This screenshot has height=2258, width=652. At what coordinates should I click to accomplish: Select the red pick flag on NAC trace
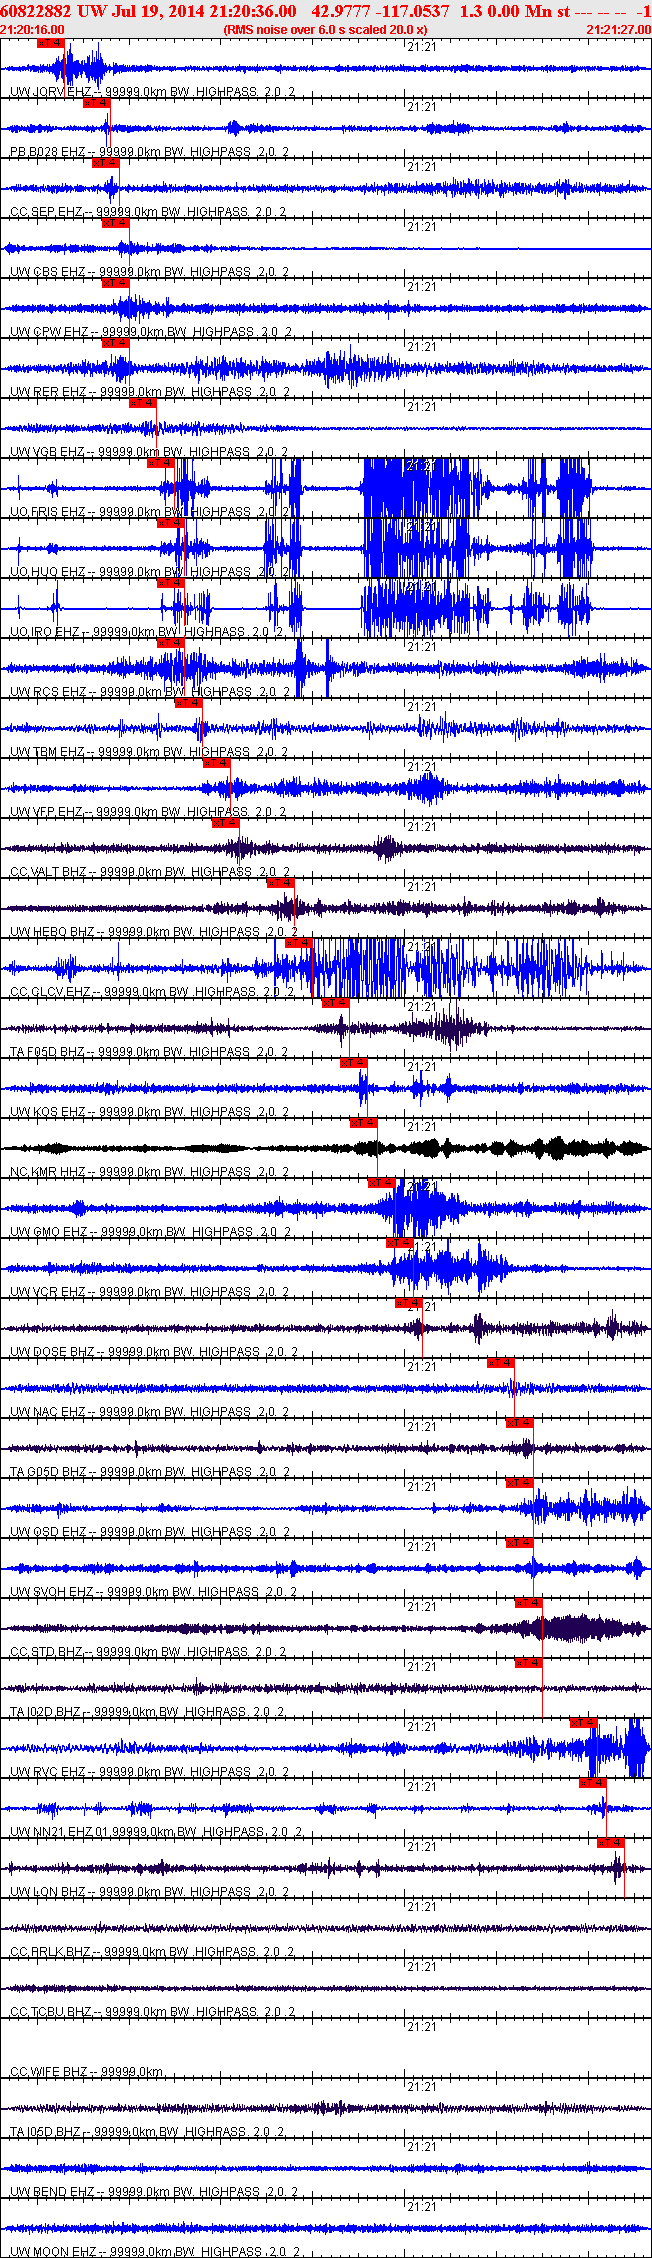coord(500,1362)
